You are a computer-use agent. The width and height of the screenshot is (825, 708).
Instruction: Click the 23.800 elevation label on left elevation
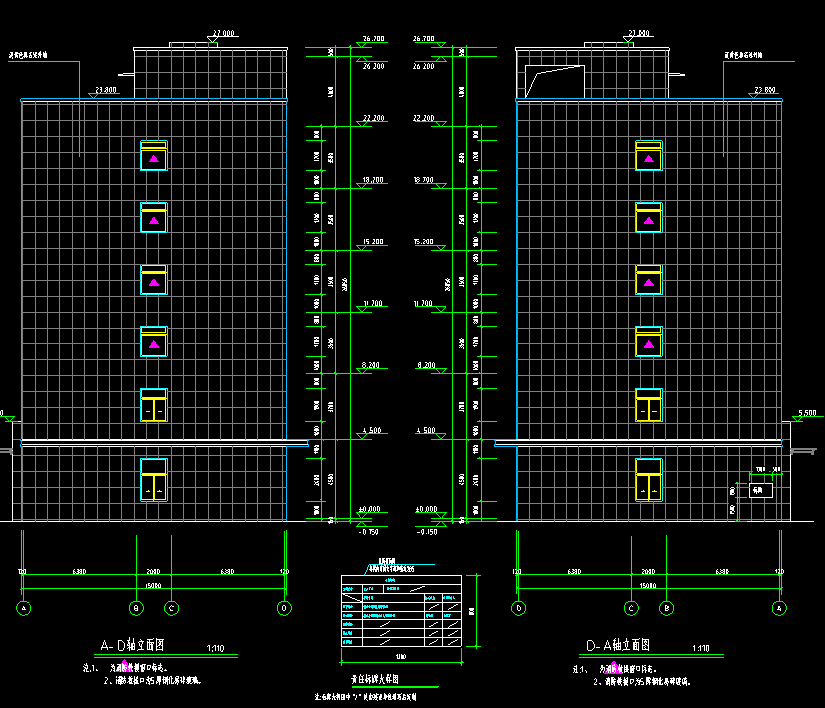click(105, 90)
